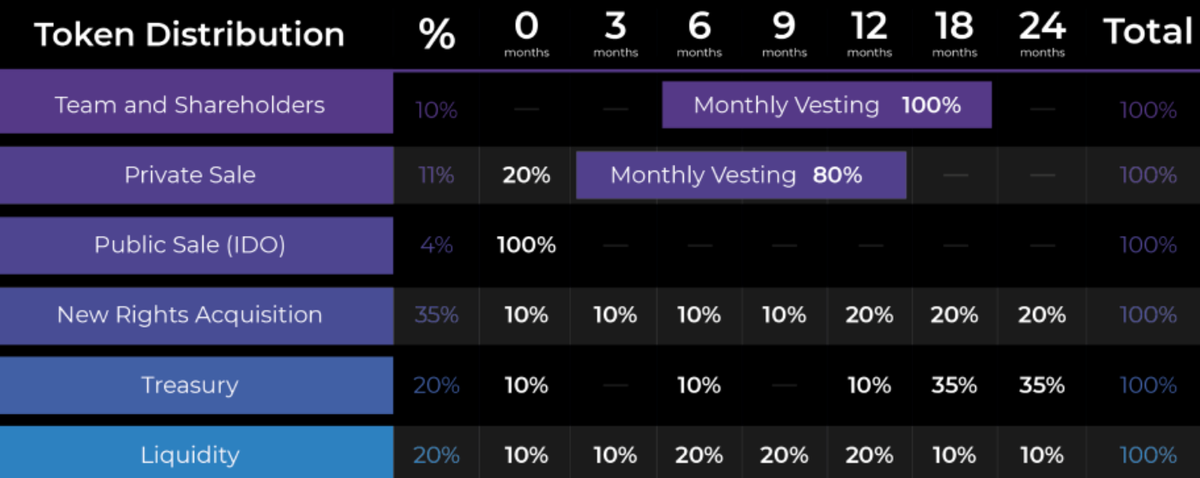This screenshot has height=478, width=1200.
Task: Click New Rights Acquisition 35% allocation cell
Action: click(436, 315)
